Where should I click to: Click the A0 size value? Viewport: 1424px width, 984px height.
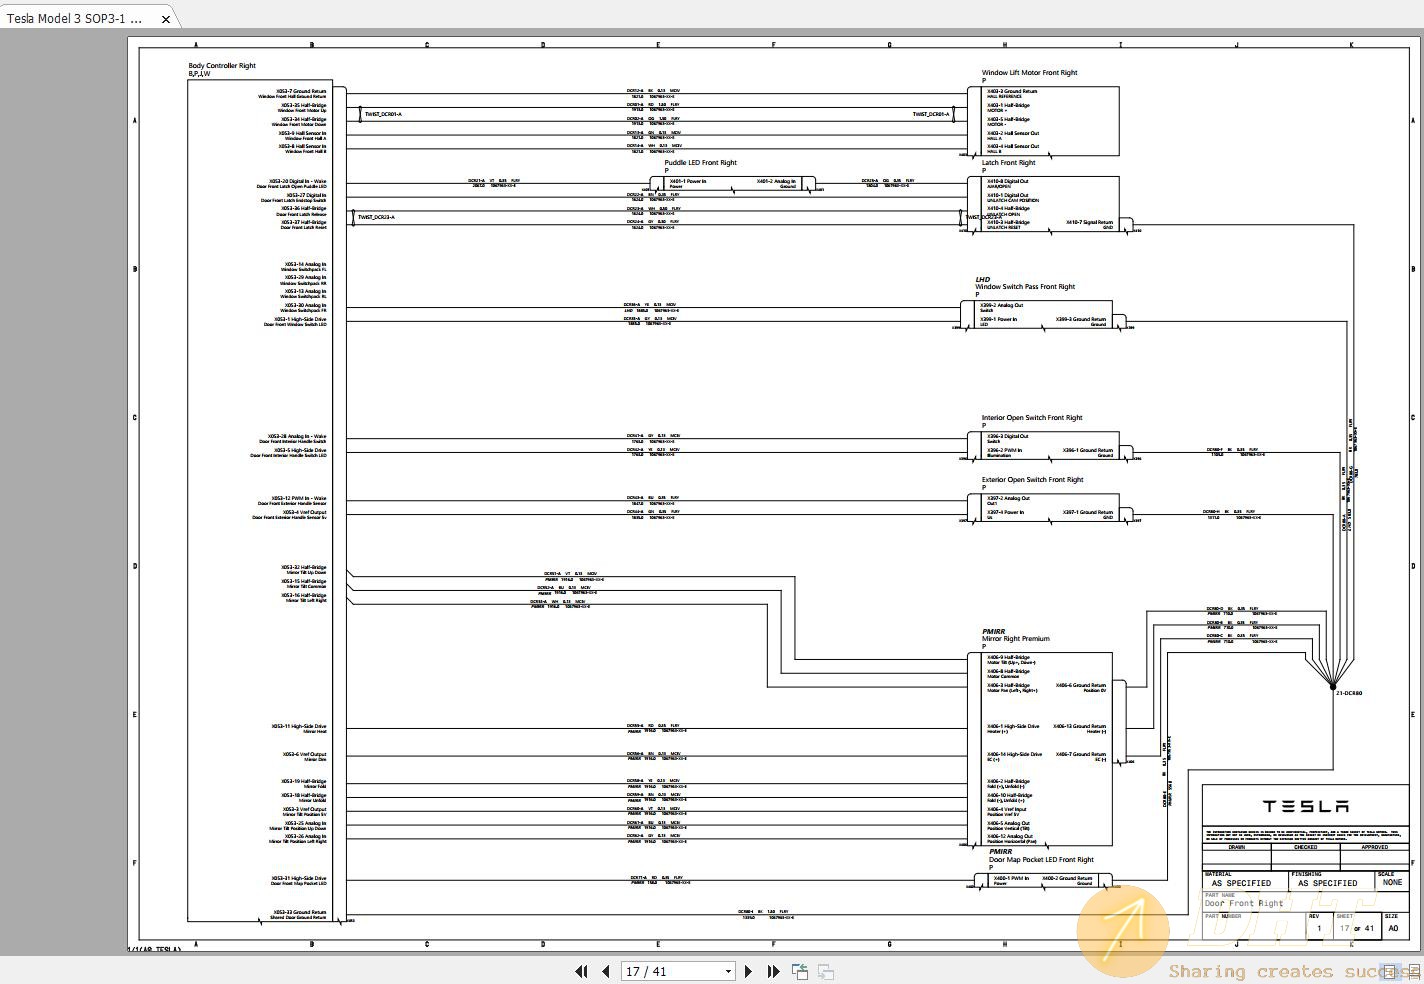click(1393, 928)
